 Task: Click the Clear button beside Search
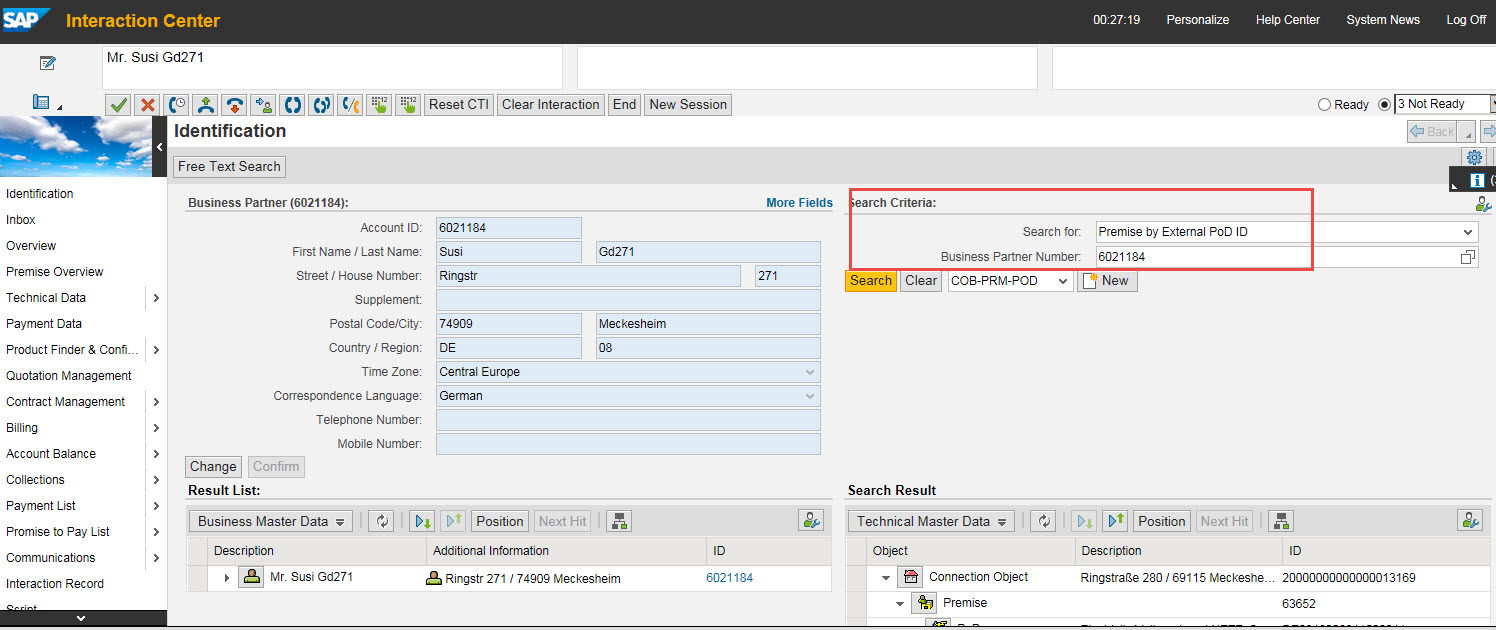[921, 281]
